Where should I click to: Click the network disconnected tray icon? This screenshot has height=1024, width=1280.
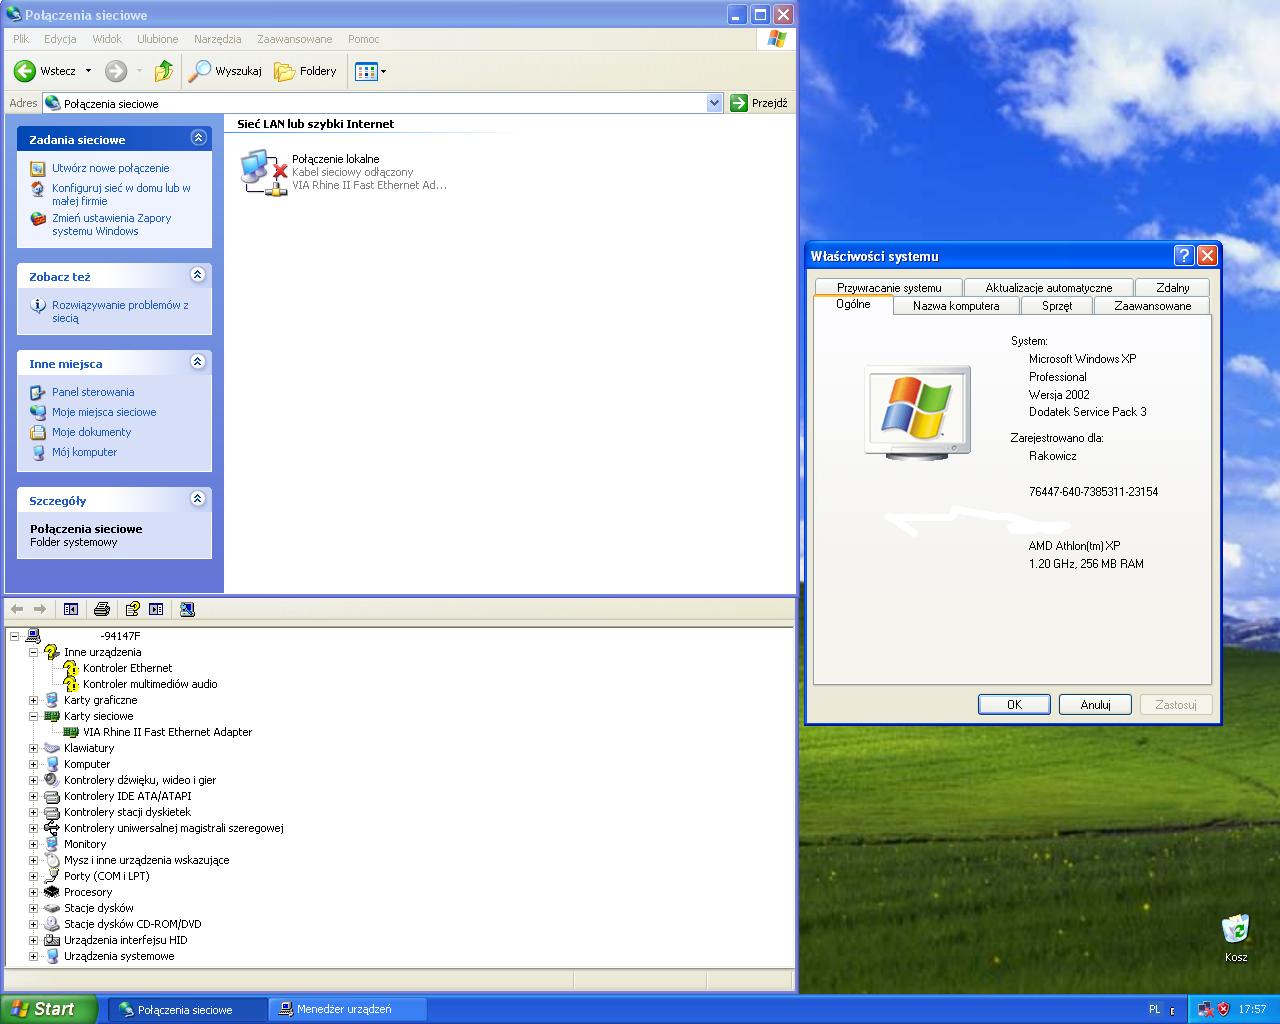pyautogui.click(x=1205, y=1009)
